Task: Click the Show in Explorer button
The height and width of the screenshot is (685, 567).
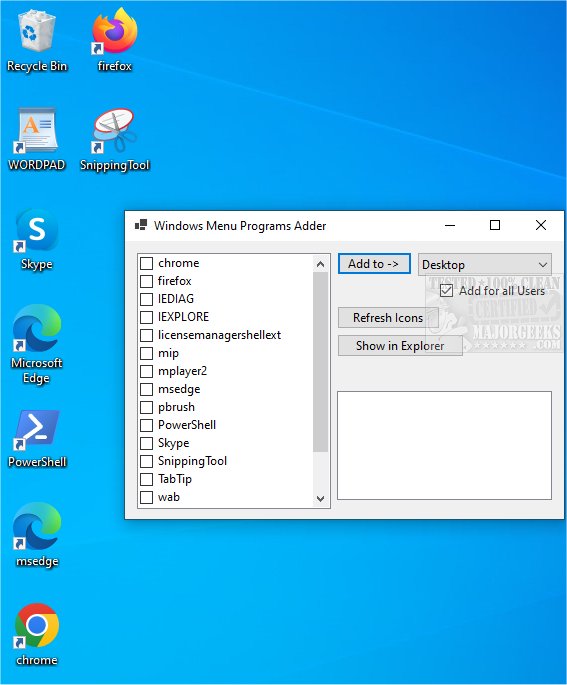Action: 400,346
